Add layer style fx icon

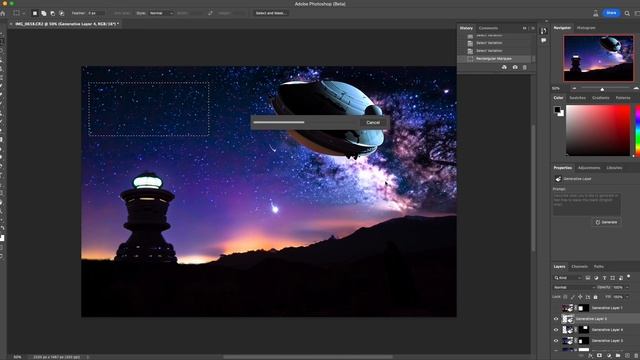point(591,356)
